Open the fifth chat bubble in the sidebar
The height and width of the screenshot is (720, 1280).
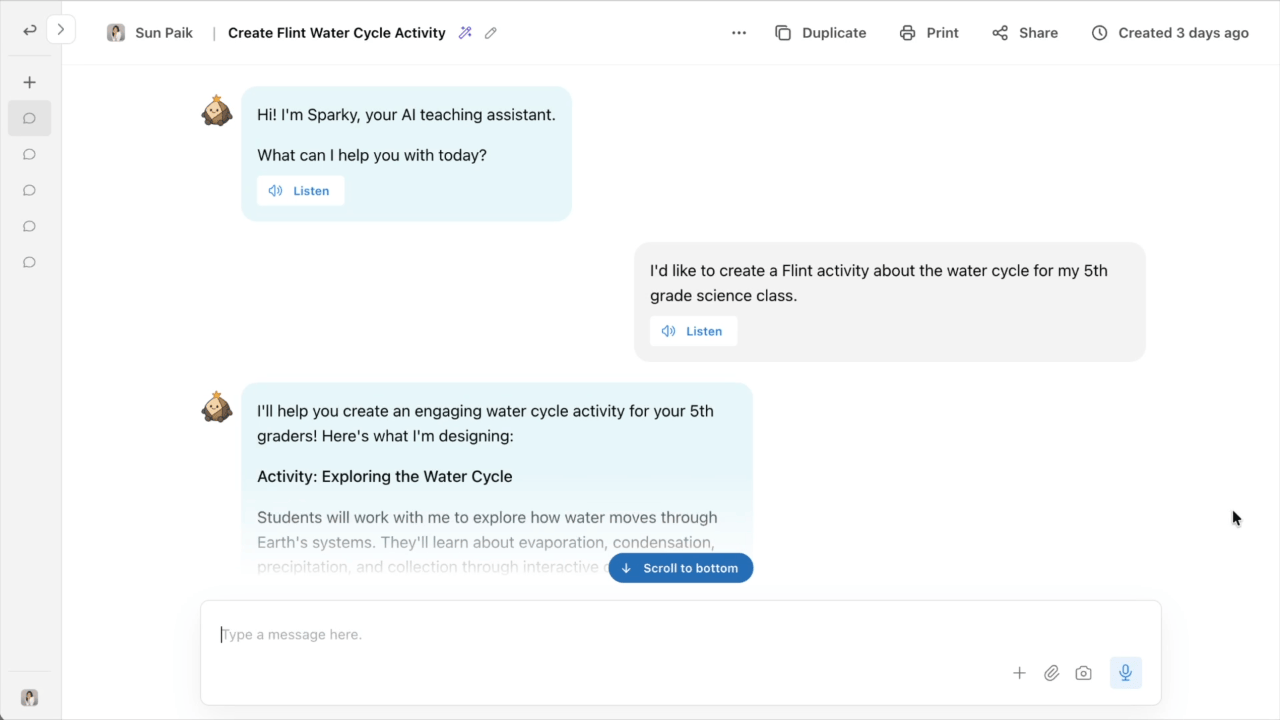click(x=29, y=262)
